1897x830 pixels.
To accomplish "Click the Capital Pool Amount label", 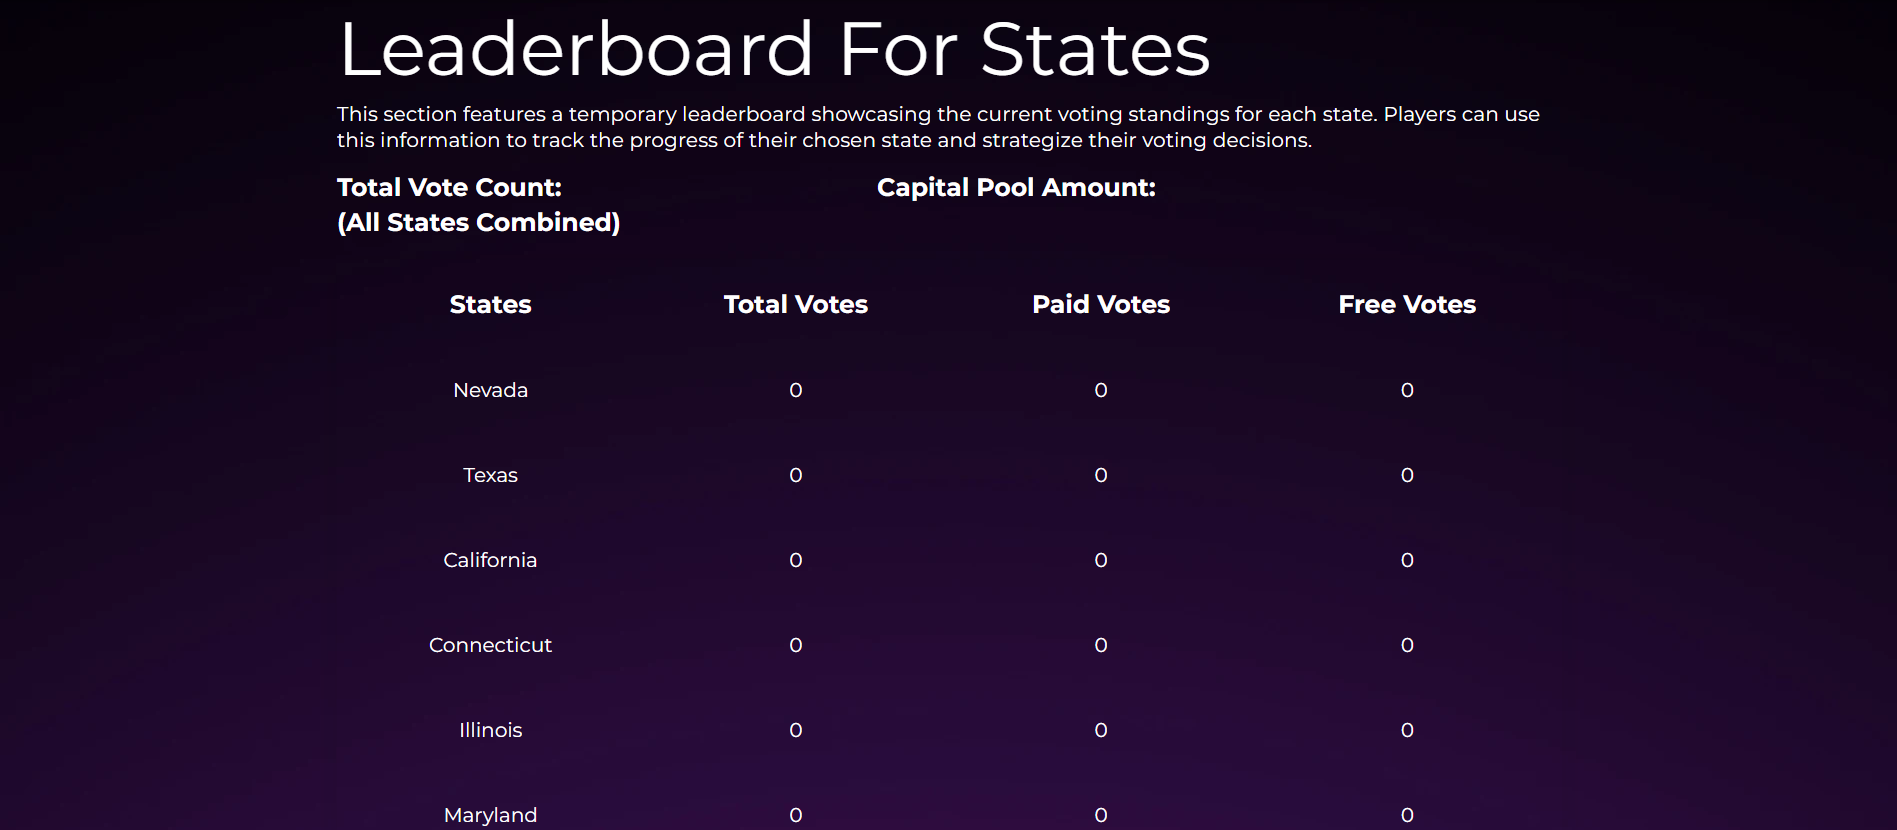I will click(x=1016, y=187).
